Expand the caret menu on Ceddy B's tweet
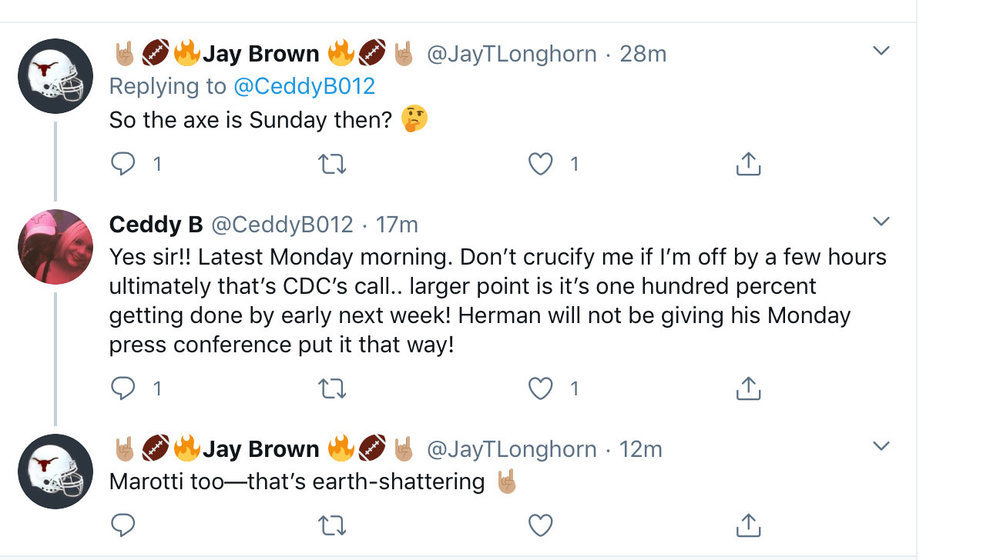Screen dimensions: 1000x560 click(881, 220)
